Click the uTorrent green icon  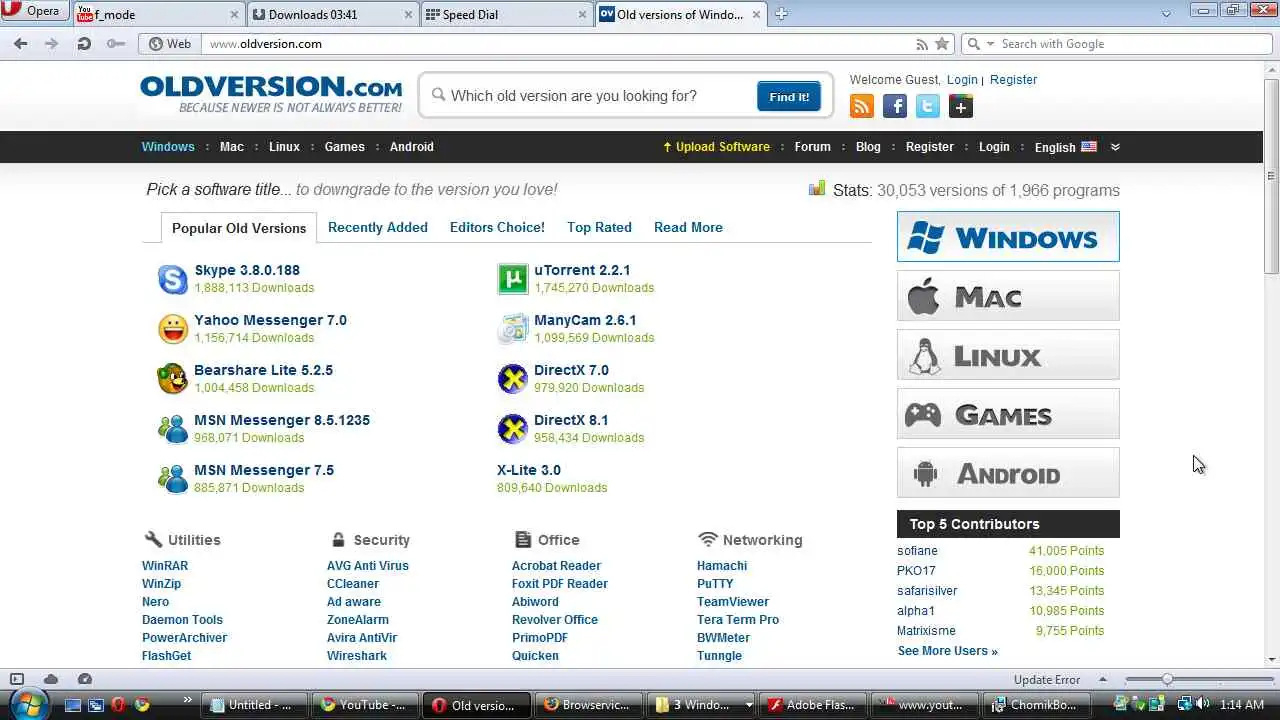coord(513,279)
